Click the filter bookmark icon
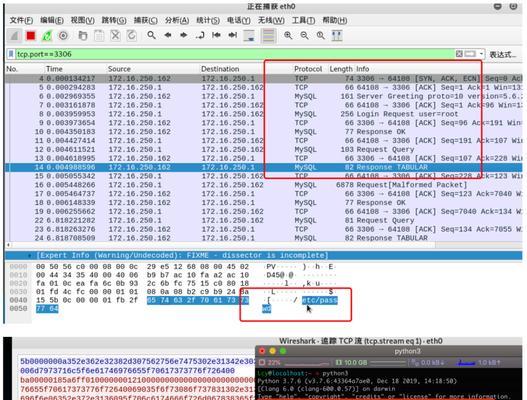Screen dimensions: 527x400 coord(11,54)
